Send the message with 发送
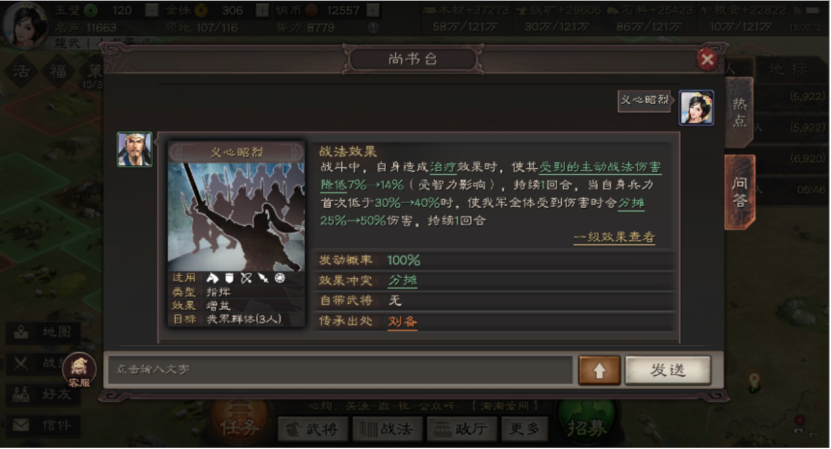Viewport: 831px width, 449px height. [668, 370]
